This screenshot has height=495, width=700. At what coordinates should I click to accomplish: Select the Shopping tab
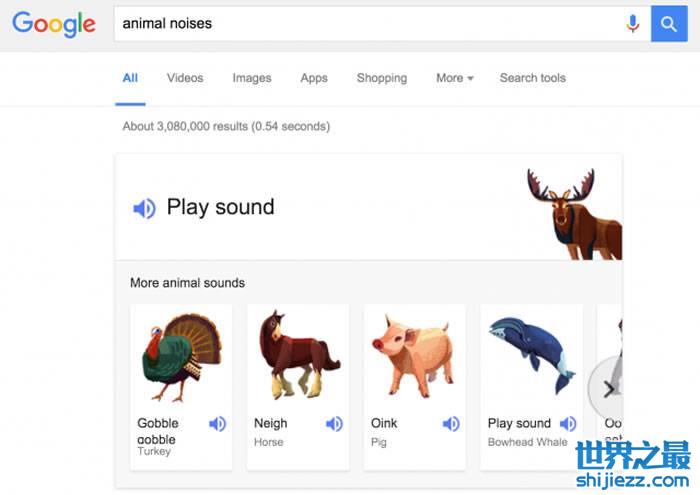point(382,78)
